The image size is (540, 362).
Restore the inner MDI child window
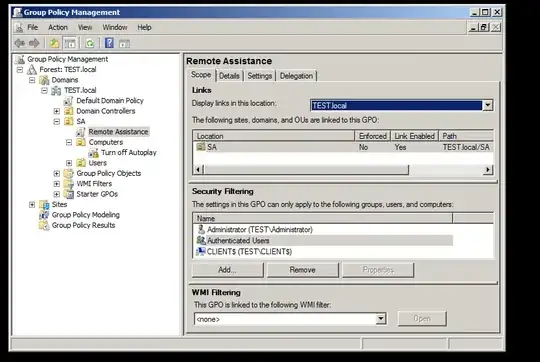point(484,27)
